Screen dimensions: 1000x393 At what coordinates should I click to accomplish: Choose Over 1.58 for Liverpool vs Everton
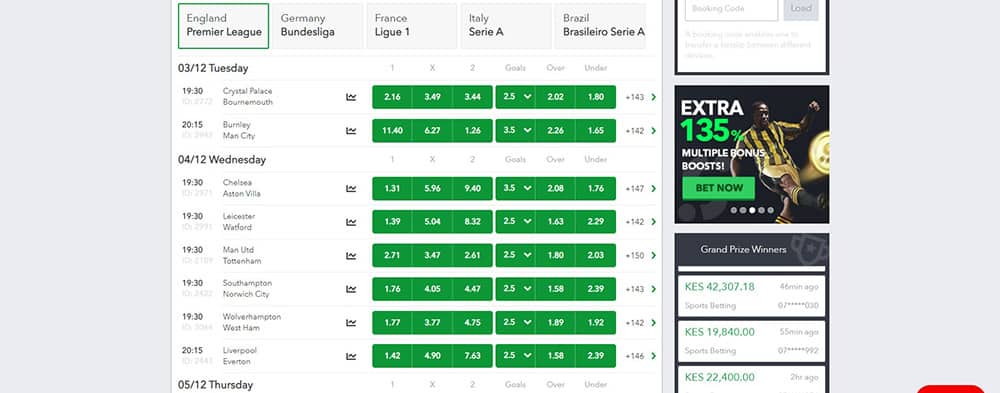coord(555,356)
